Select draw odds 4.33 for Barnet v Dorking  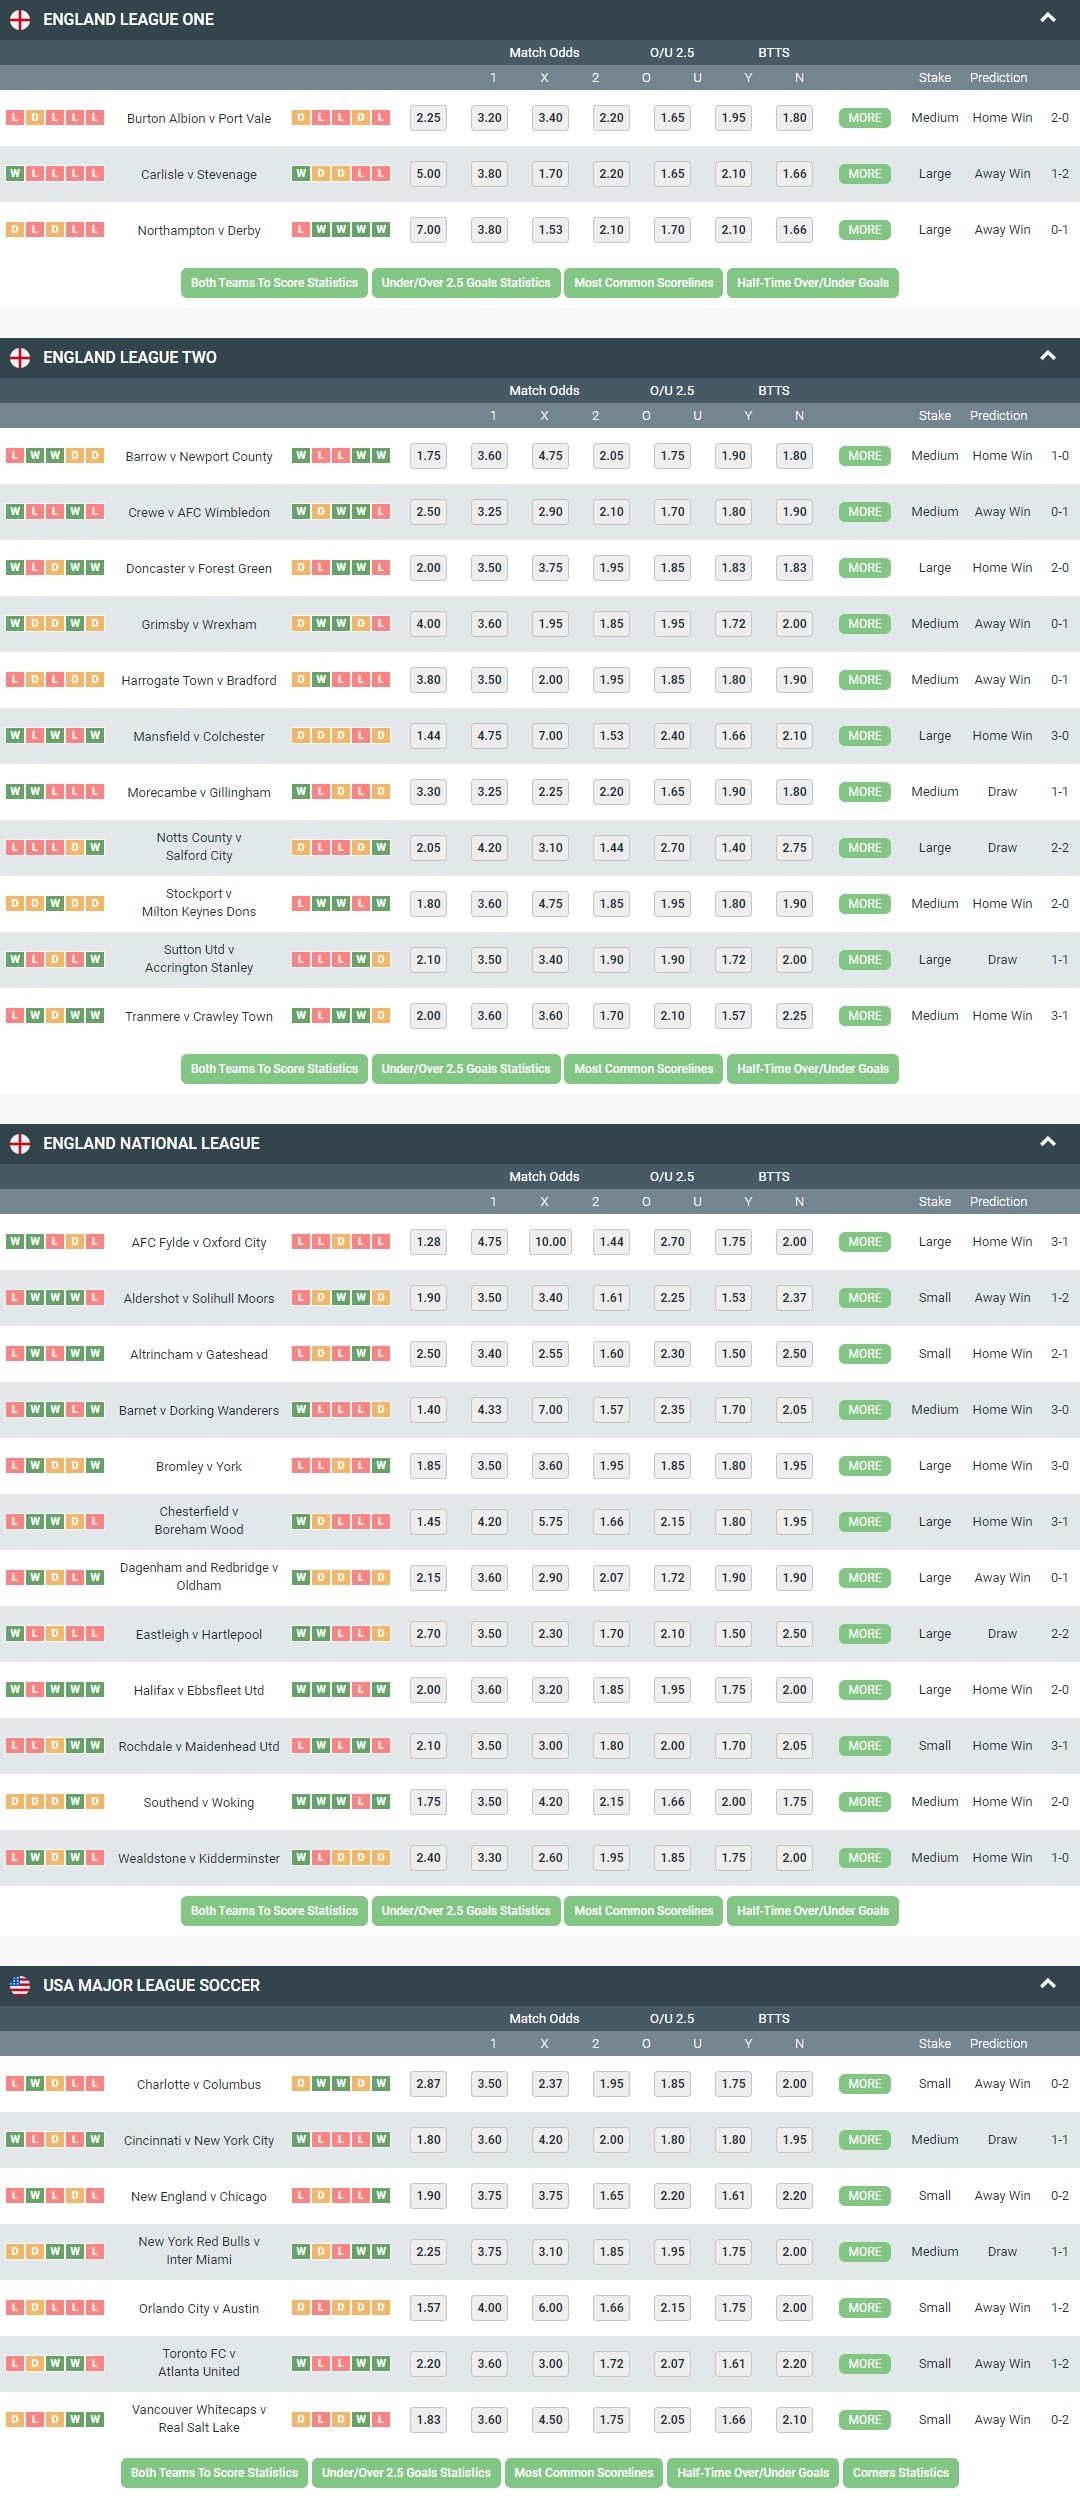(x=490, y=1410)
